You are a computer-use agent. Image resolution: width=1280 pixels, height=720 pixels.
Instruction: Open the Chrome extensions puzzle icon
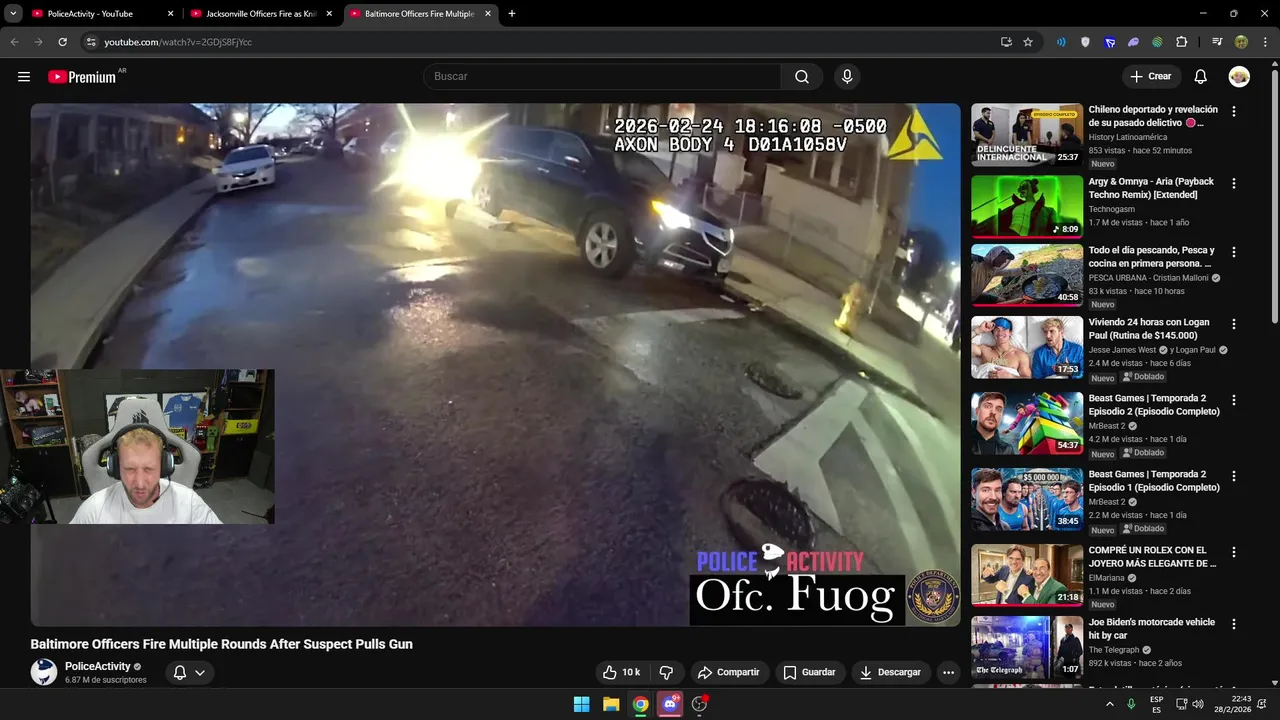tap(1182, 42)
